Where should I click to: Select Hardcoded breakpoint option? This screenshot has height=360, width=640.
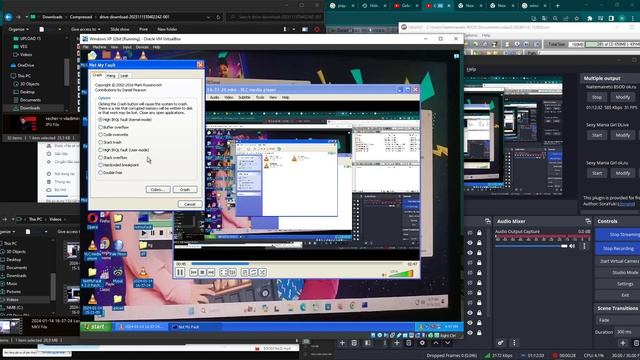click(x=119, y=165)
